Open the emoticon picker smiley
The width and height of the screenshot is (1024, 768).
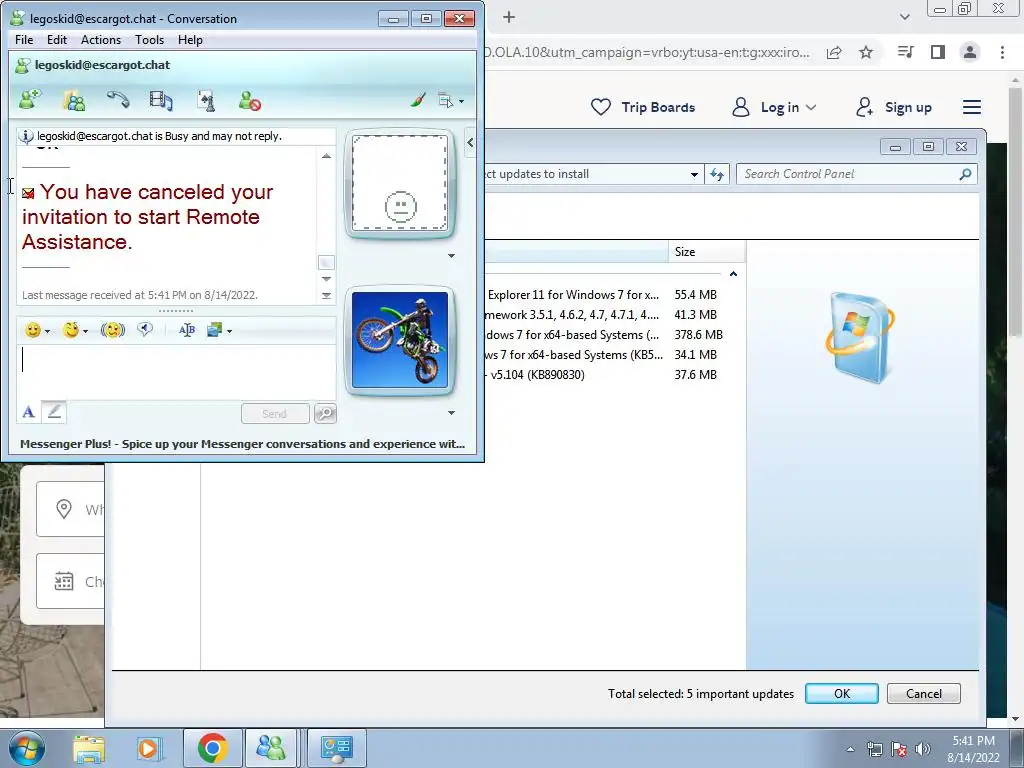pyautogui.click(x=33, y=330)
